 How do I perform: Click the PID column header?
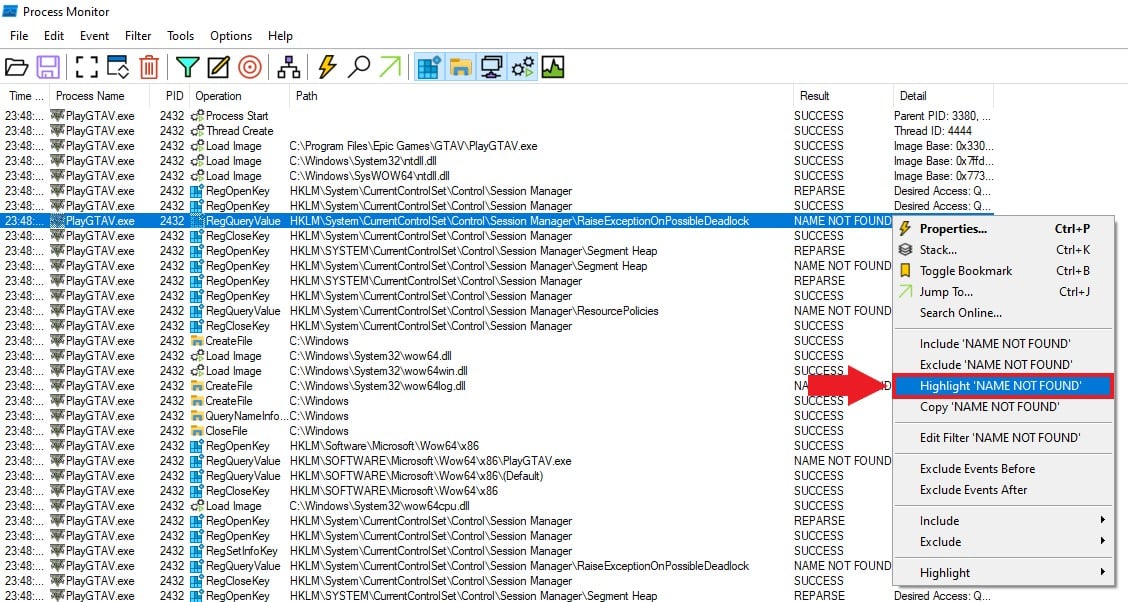click(169, 96)
